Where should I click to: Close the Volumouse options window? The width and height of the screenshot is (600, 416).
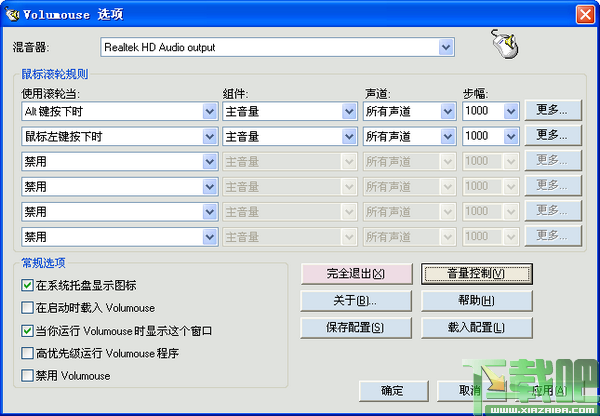click(585, 15)
